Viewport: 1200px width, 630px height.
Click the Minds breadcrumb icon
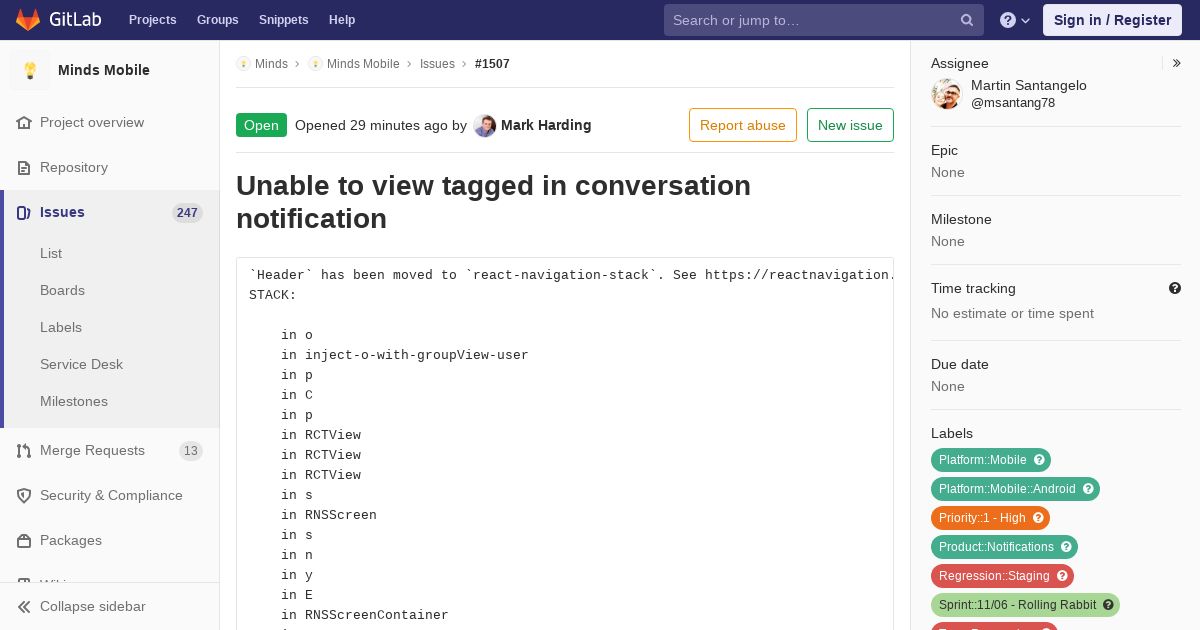pos(243,63)
